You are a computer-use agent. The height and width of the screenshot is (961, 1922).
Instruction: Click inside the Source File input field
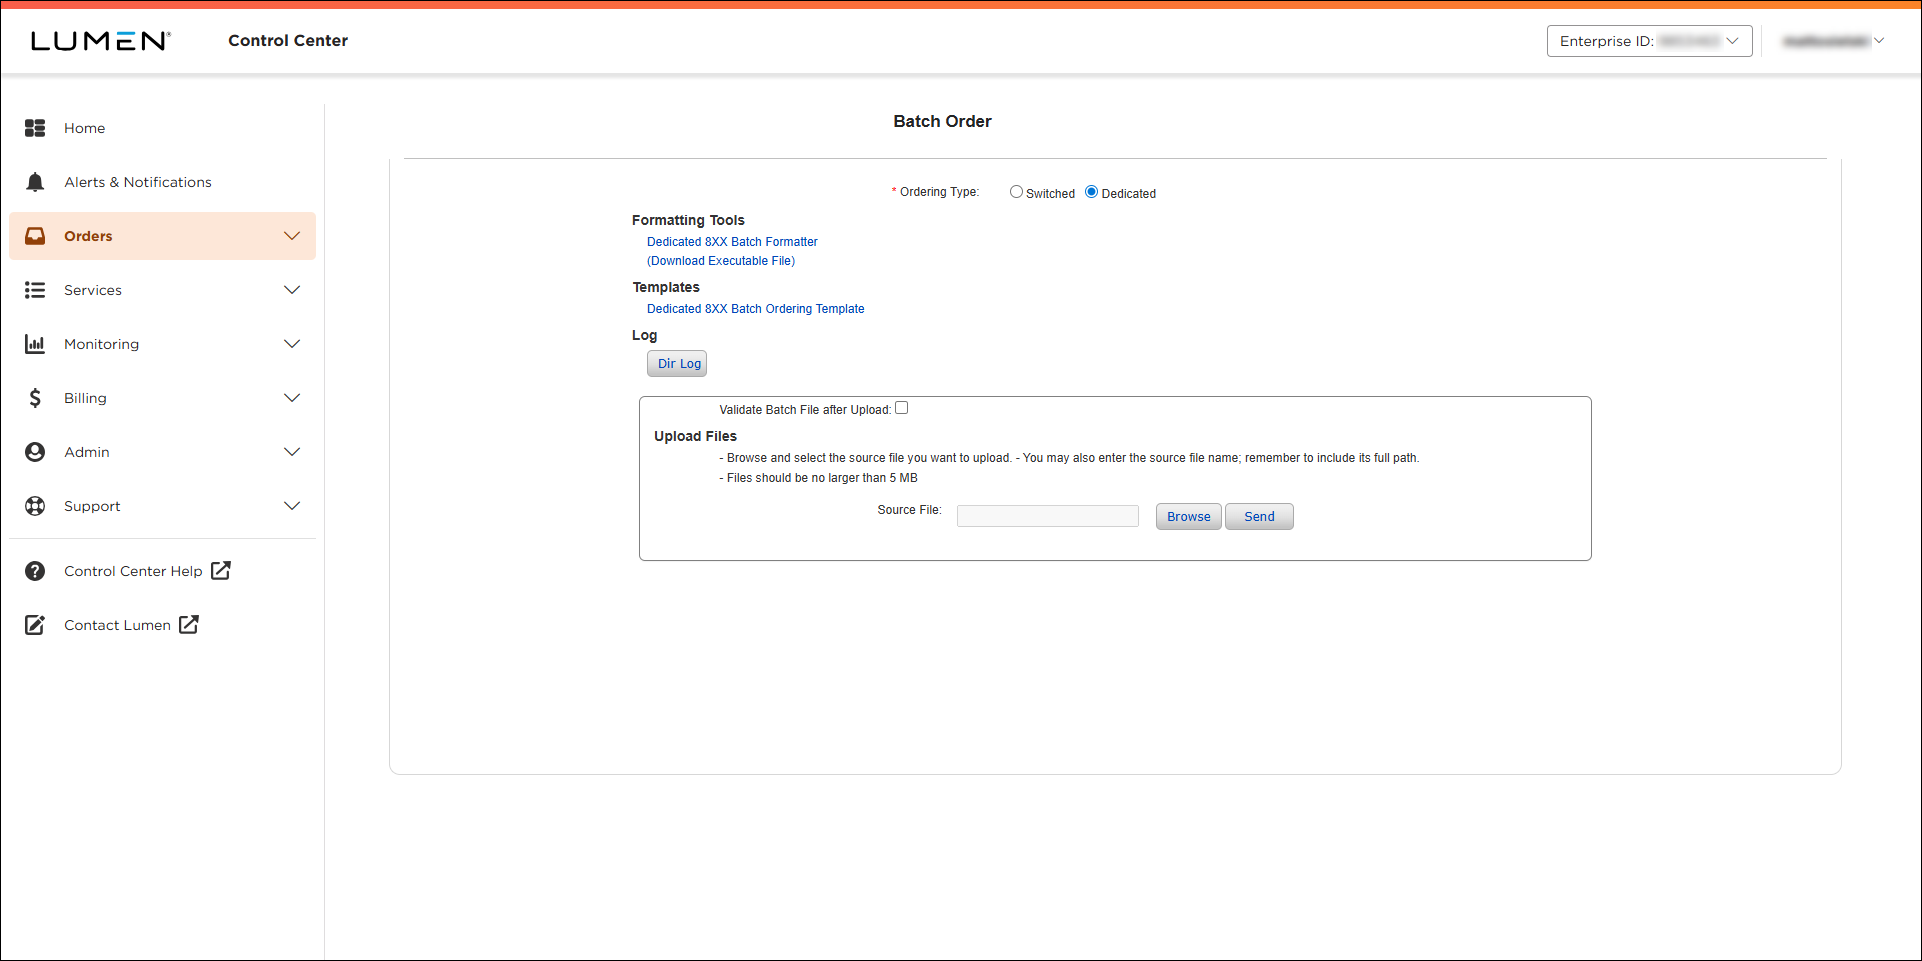(1047, 515)
